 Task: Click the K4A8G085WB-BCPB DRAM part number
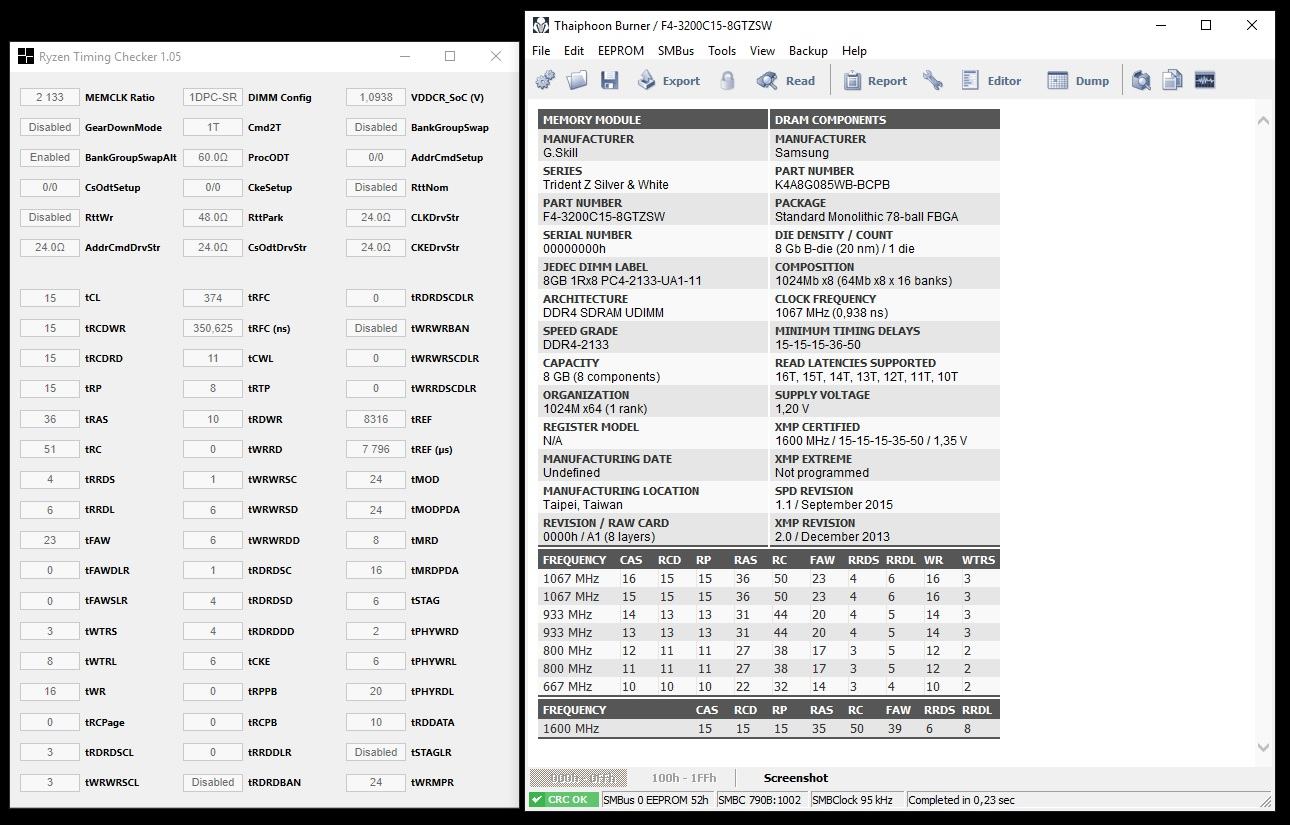(832, 185)
